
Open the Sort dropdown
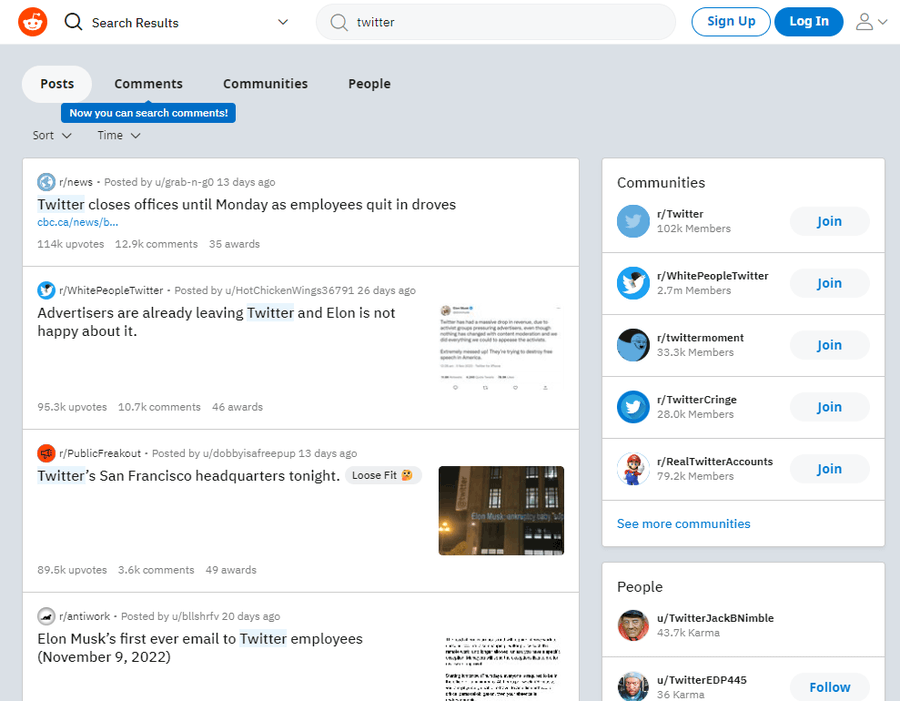click(52, 135)
